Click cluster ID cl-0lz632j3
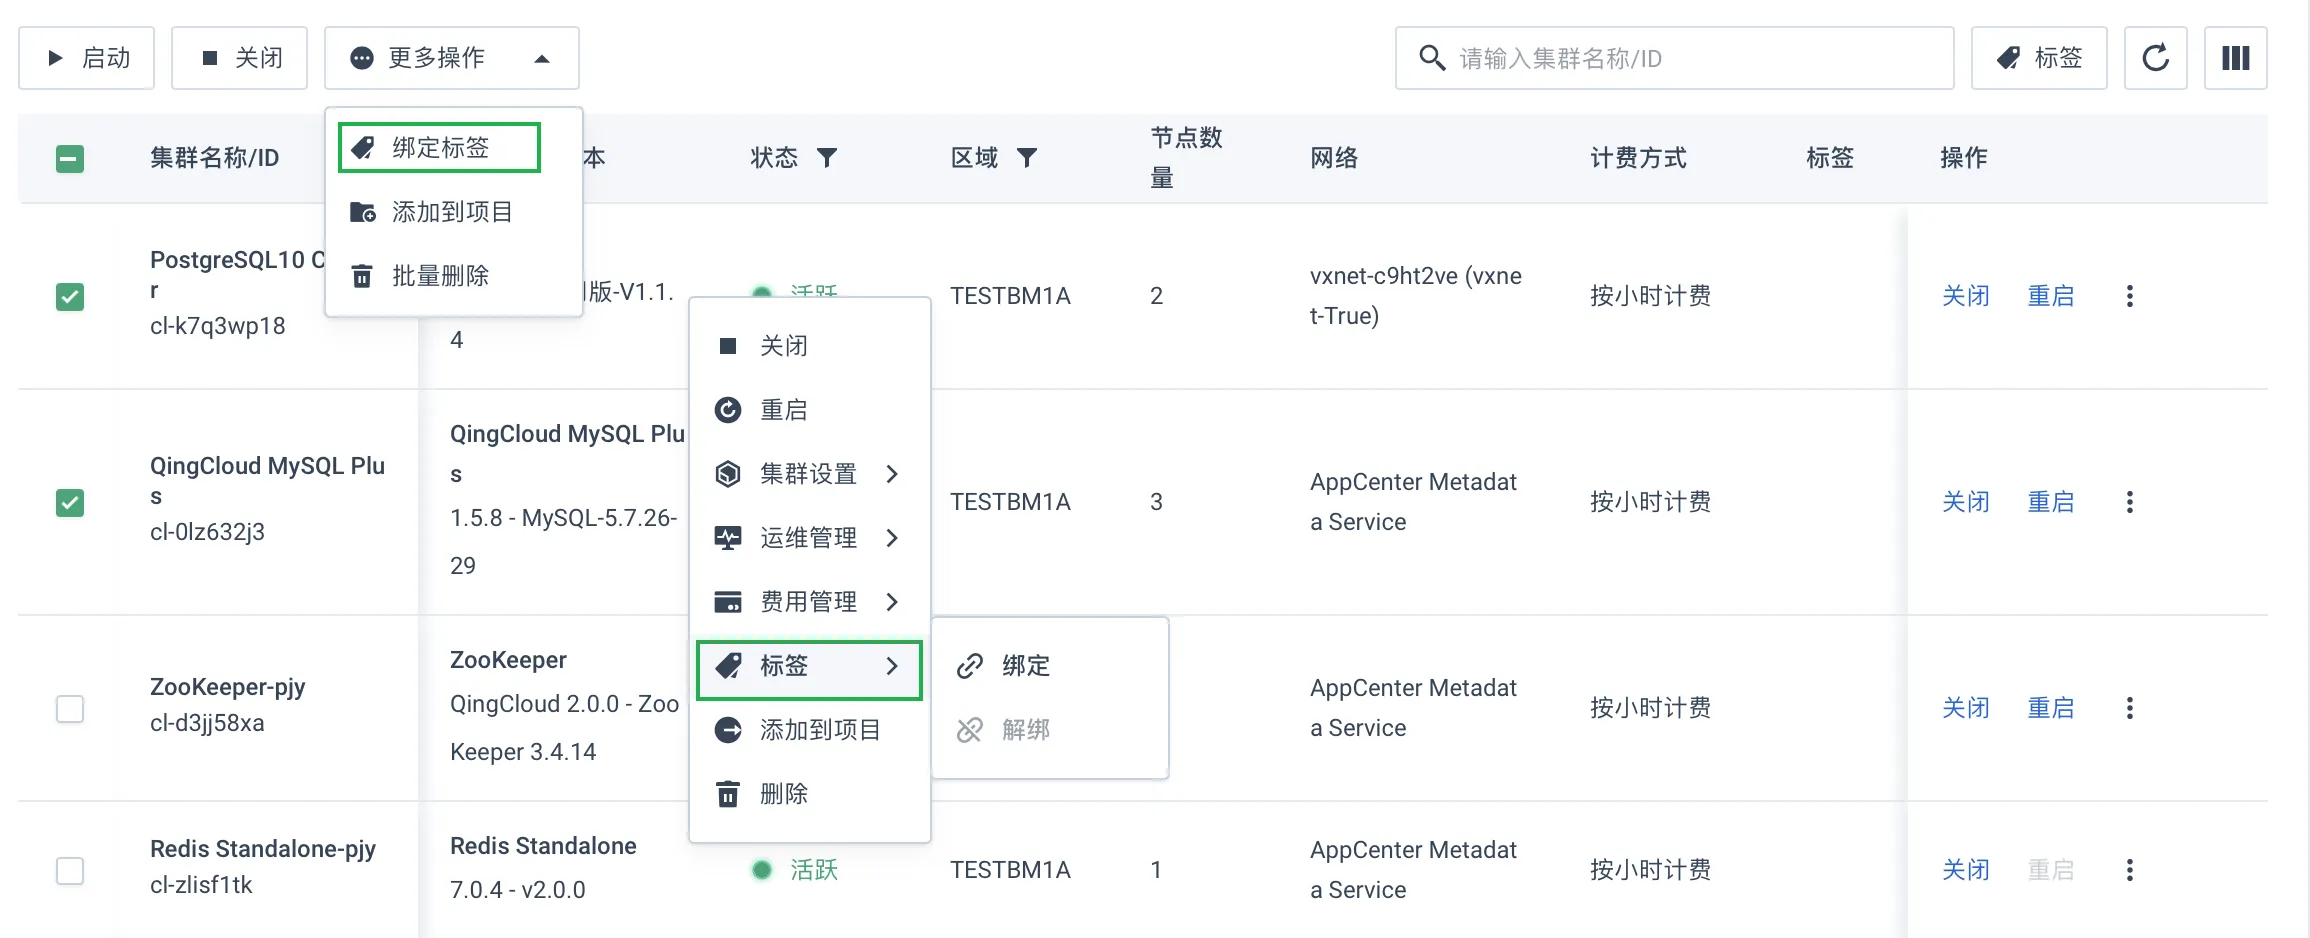 [207, 532]
